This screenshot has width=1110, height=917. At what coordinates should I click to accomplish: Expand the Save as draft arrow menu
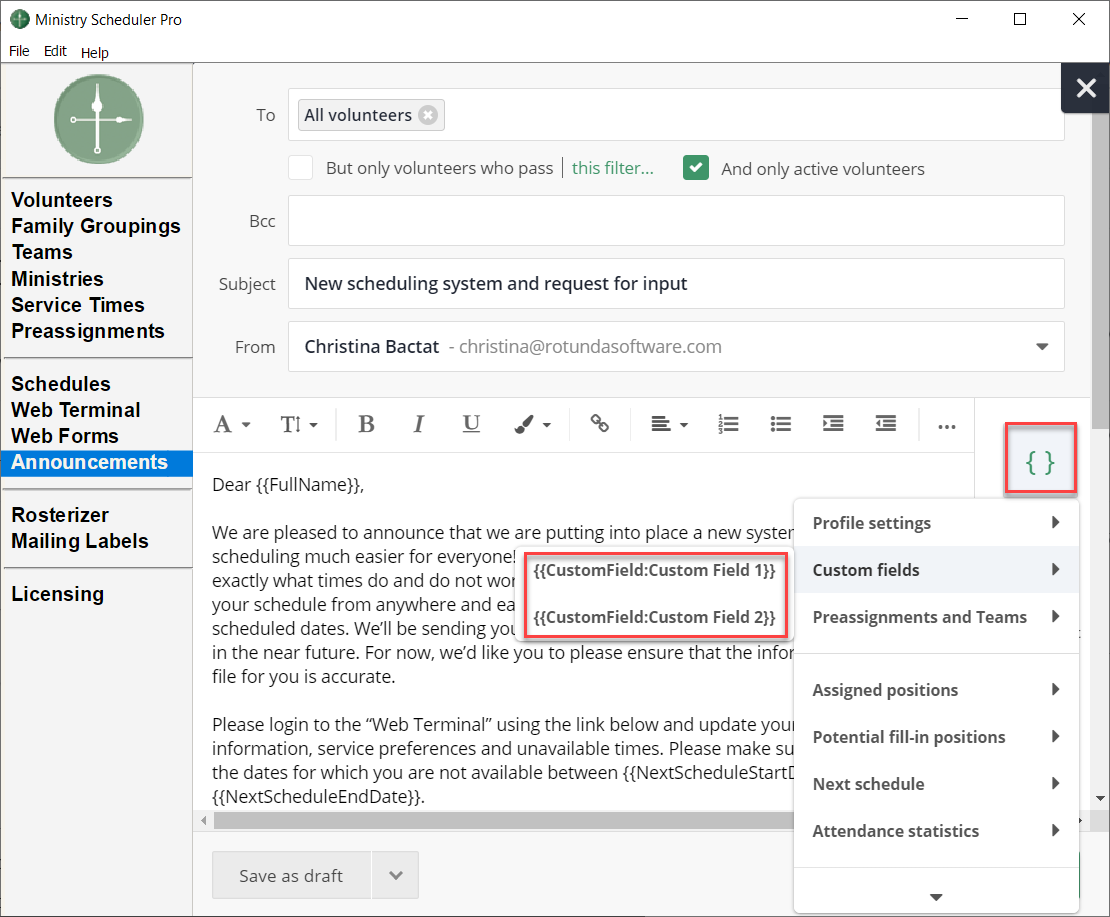[396, 876]
